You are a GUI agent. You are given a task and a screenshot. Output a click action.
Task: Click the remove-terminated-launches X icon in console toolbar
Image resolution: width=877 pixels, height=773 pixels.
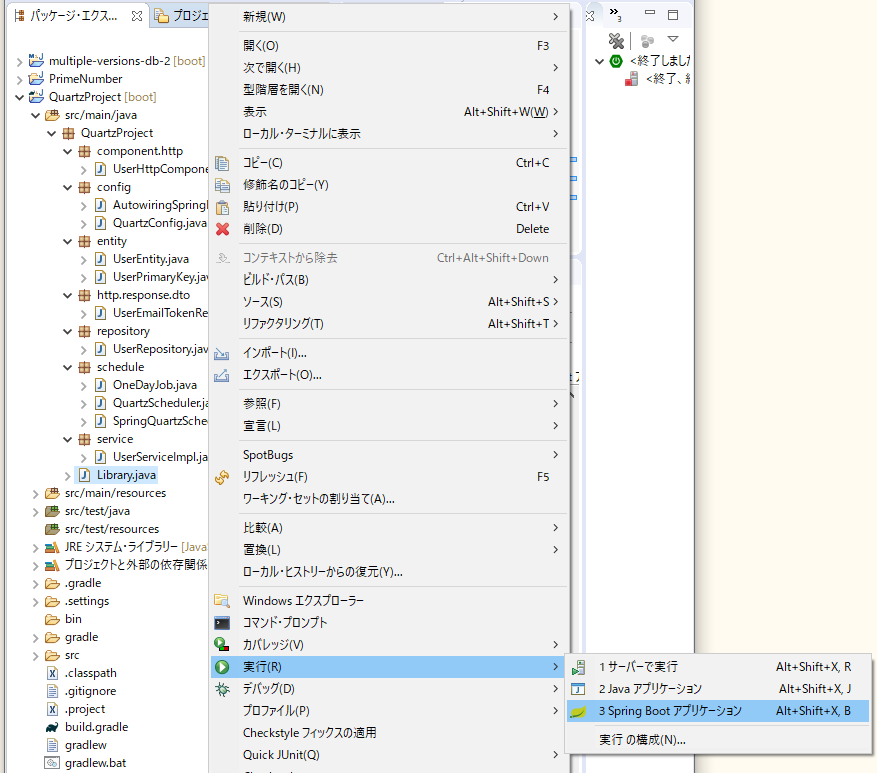click(x=617, y=40)
